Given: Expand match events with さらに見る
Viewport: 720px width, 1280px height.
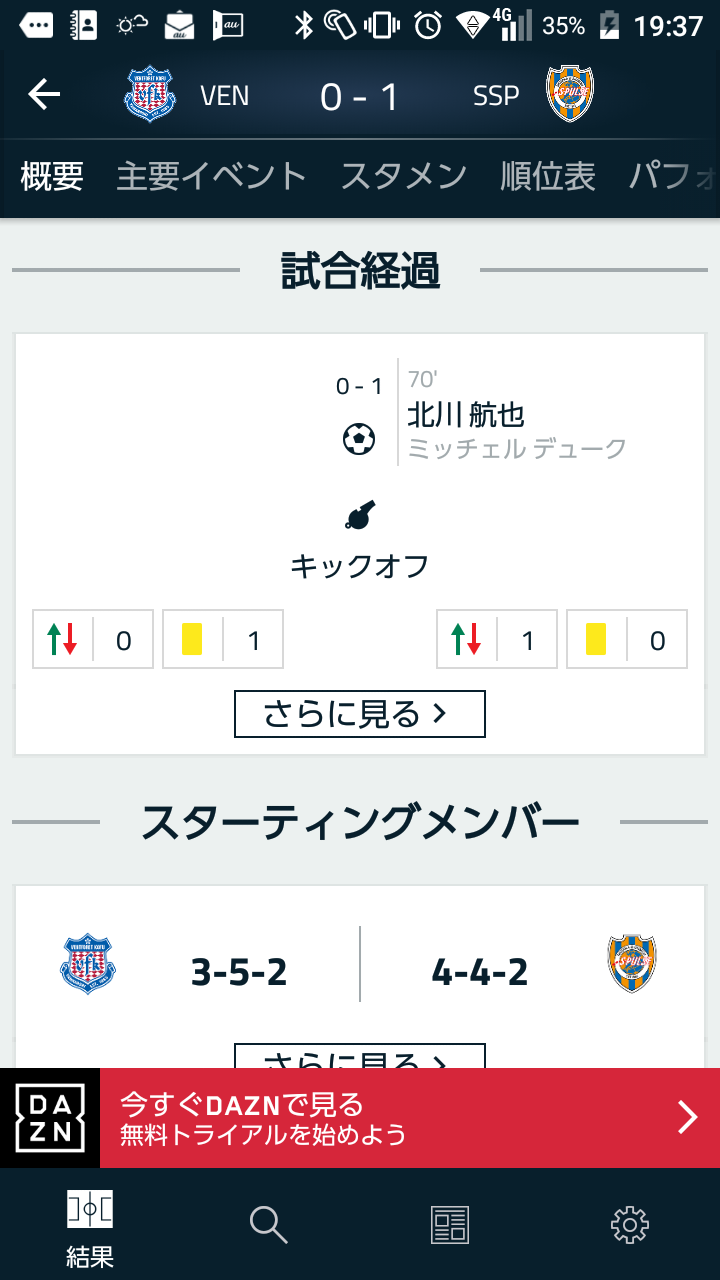Looking at the screenshot, I should 359,714.
